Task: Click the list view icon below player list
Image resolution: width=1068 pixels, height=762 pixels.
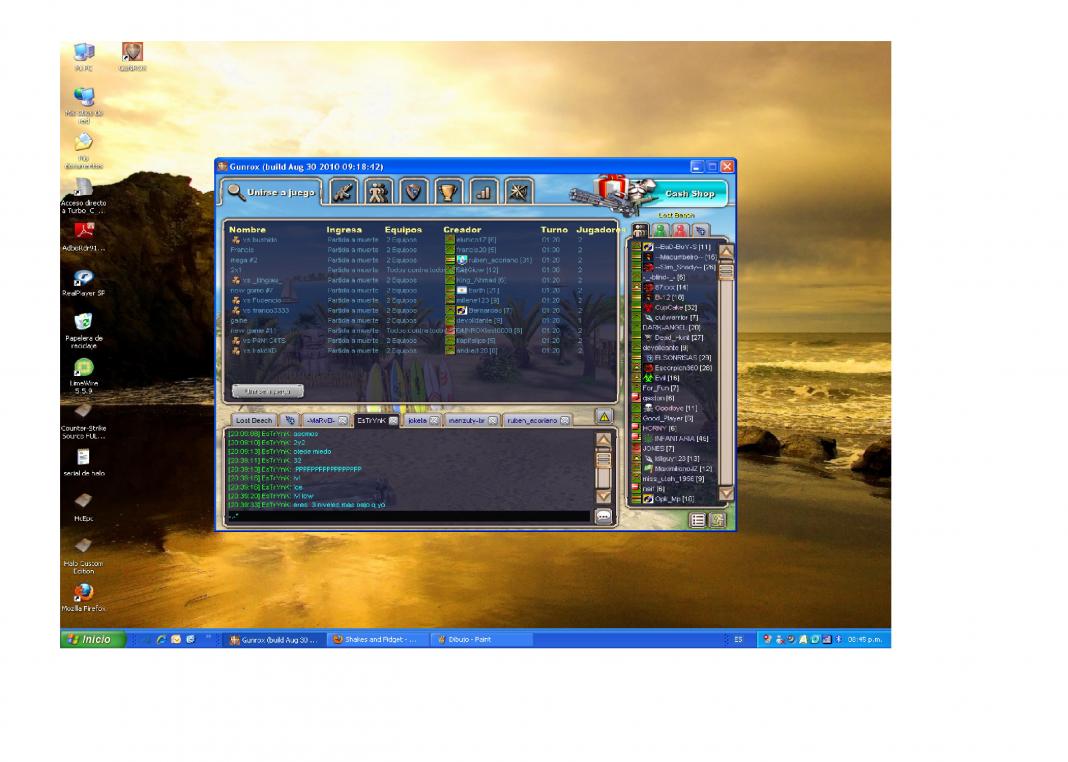Action: 698,520
